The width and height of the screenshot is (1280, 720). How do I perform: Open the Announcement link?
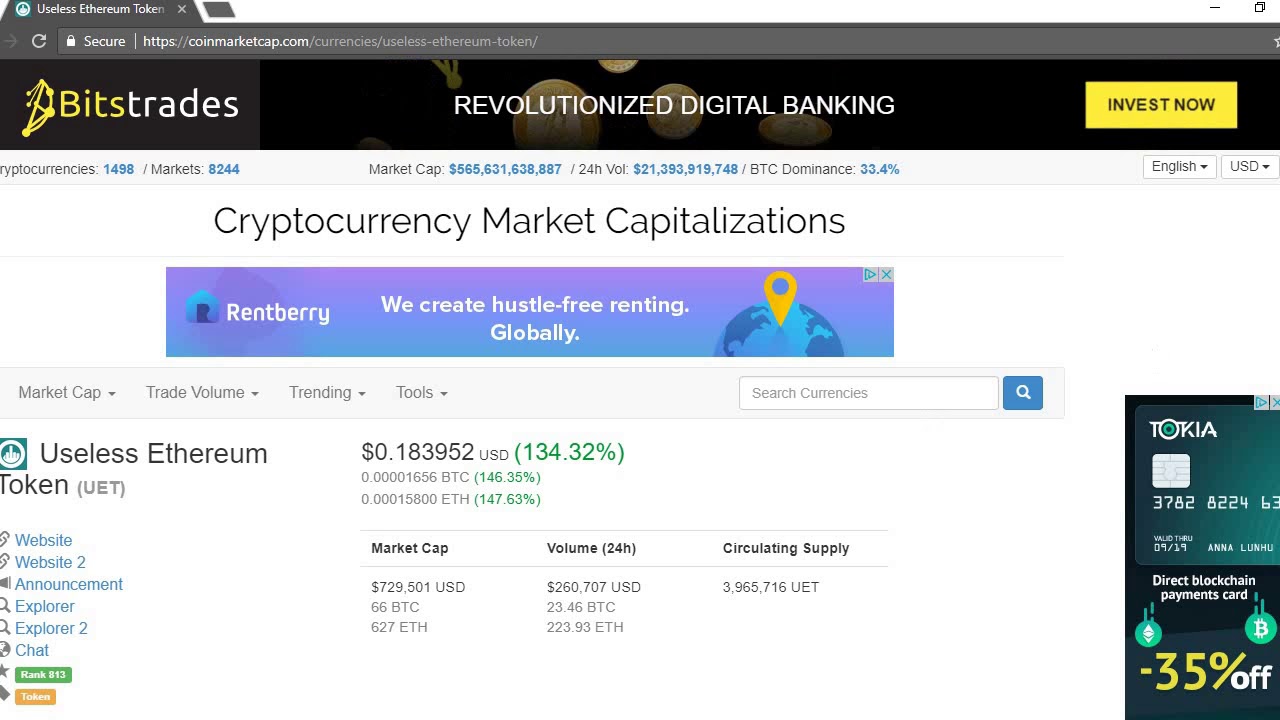[68, 584]
